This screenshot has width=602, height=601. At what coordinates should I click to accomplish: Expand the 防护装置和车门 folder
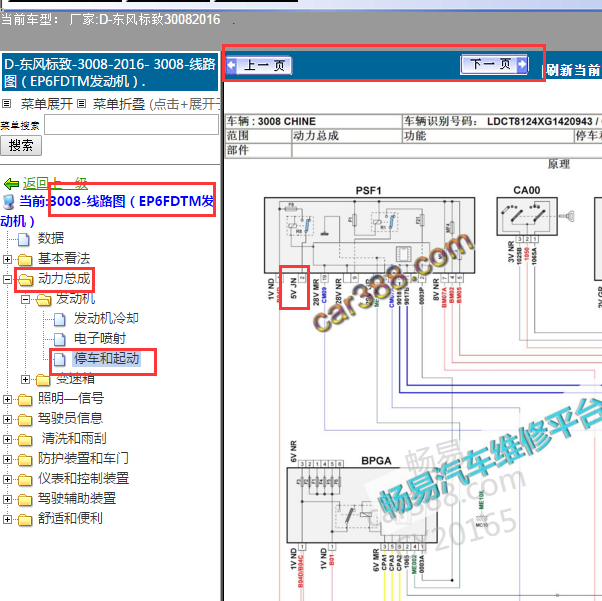coord(7,459)
